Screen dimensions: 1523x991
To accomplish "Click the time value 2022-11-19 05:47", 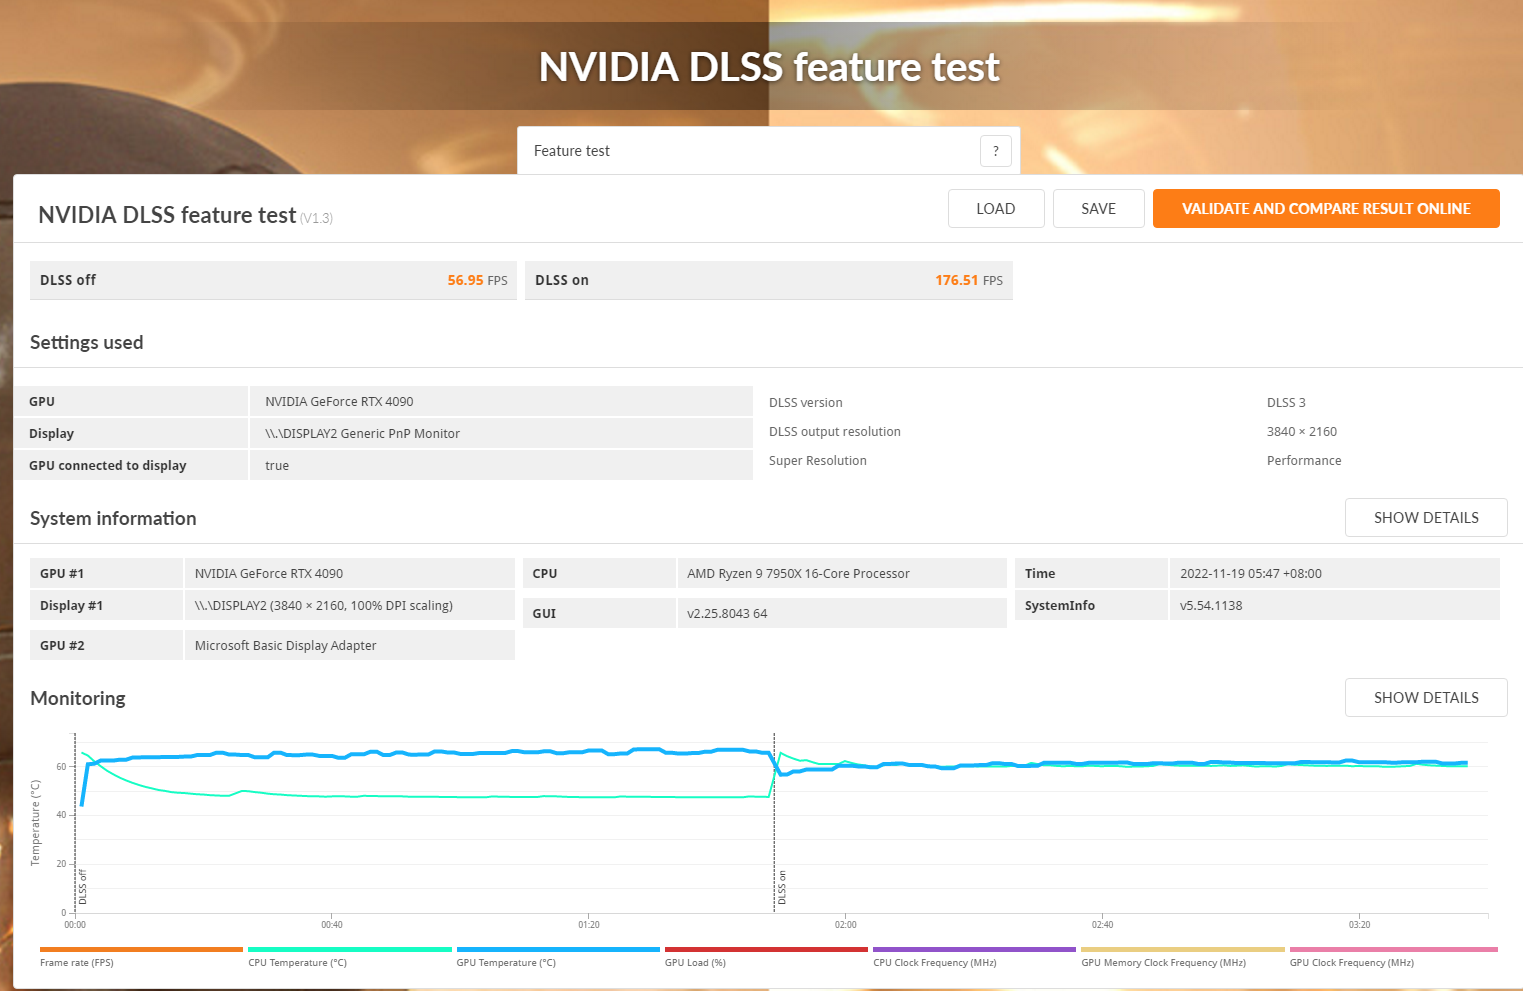I will (1251, 574).
